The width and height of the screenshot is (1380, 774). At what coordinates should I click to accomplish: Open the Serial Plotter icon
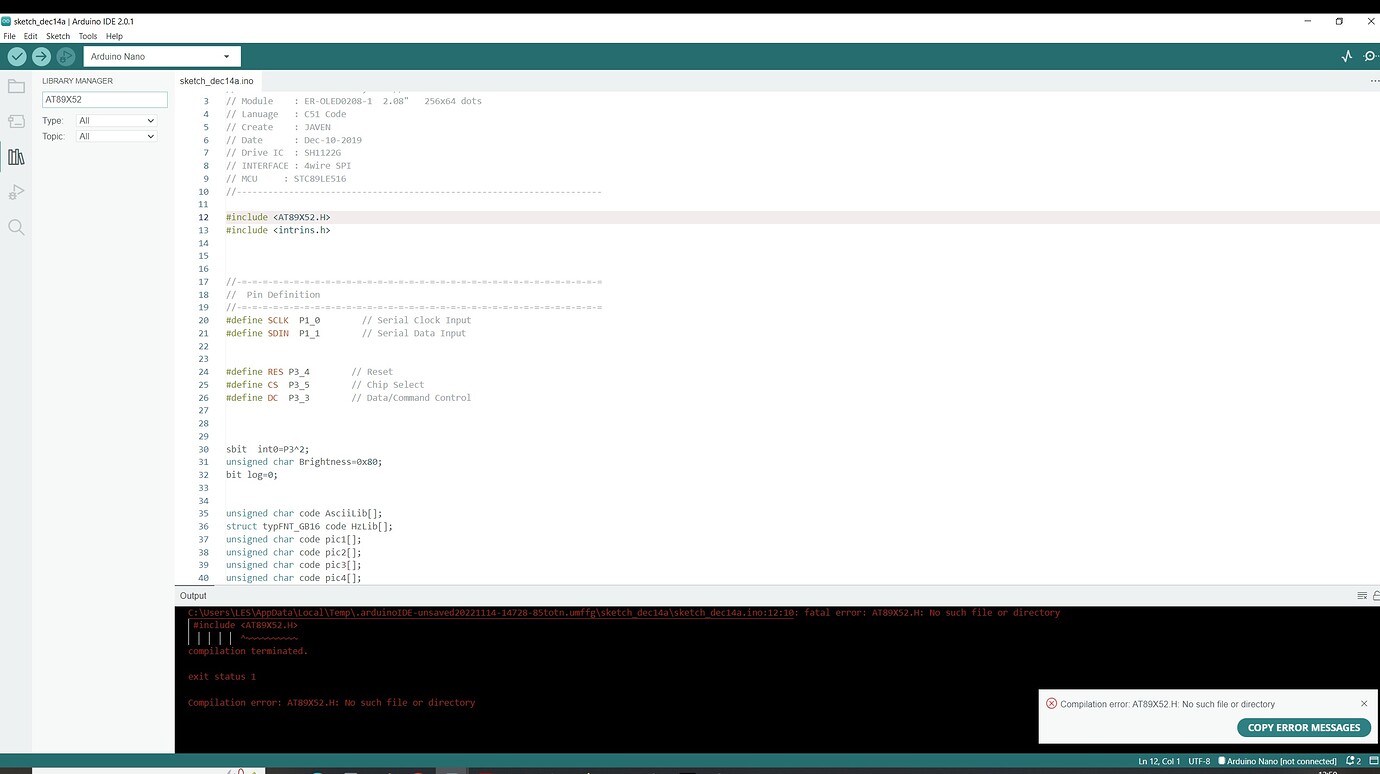(x=1346, y=56)
